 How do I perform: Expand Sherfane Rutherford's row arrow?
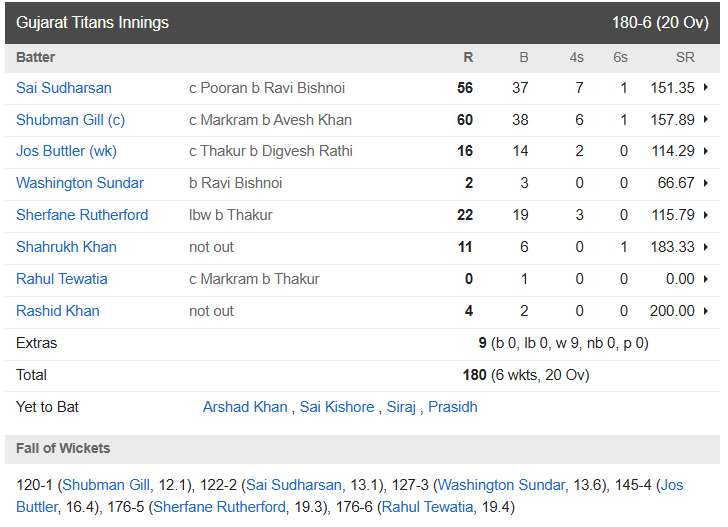706,215
